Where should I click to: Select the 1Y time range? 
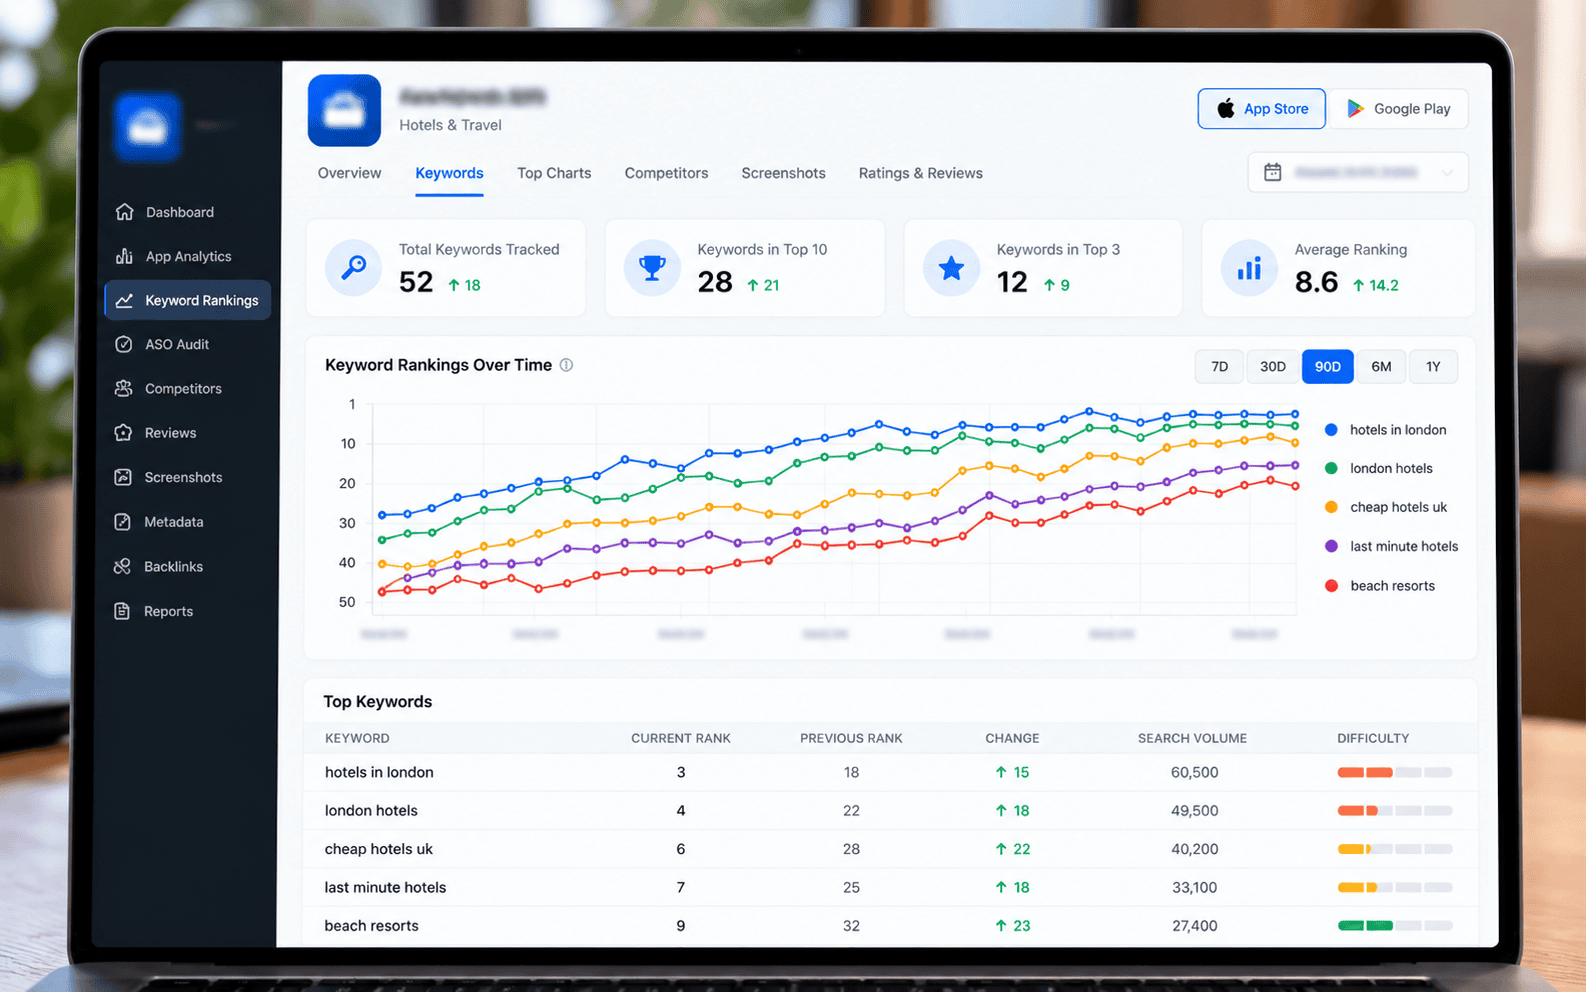(x=1433, y=366)
